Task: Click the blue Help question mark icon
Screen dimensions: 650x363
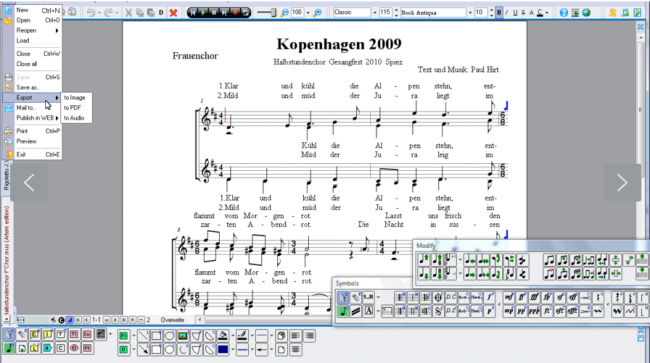Action: coord(563,13)
